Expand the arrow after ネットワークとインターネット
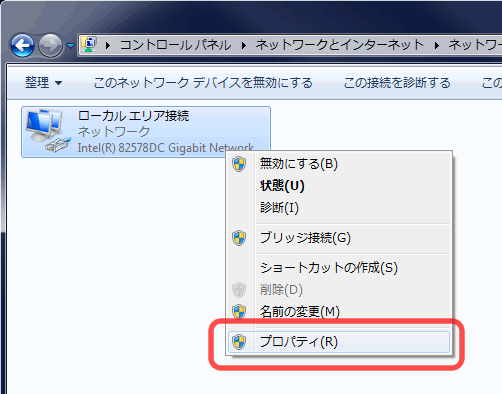Viewport: 502px width, 394px height. (437, 45)
